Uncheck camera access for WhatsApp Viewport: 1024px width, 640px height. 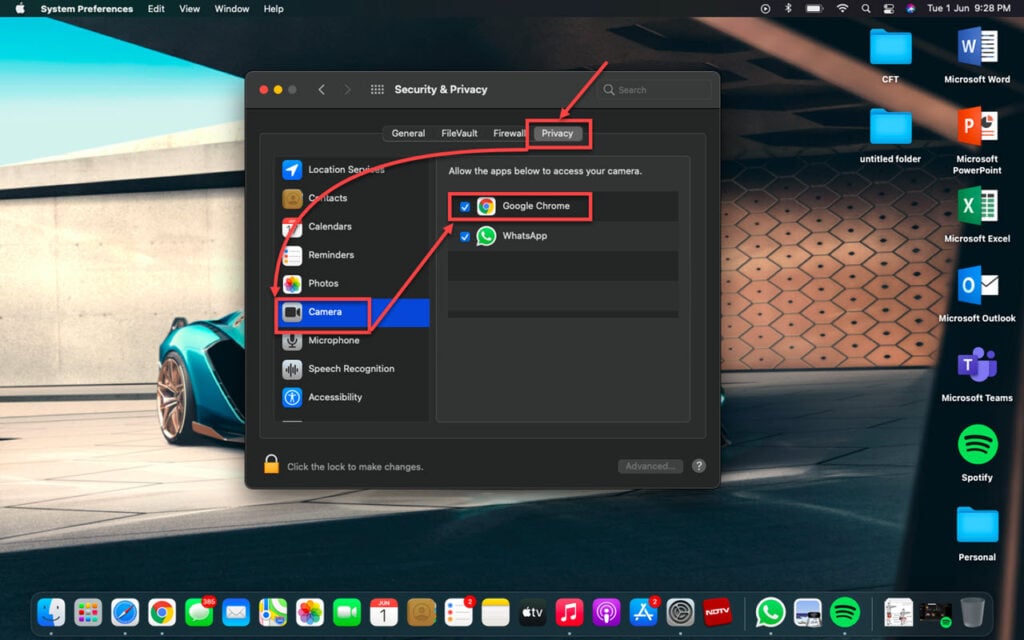[x=465, y=236]
